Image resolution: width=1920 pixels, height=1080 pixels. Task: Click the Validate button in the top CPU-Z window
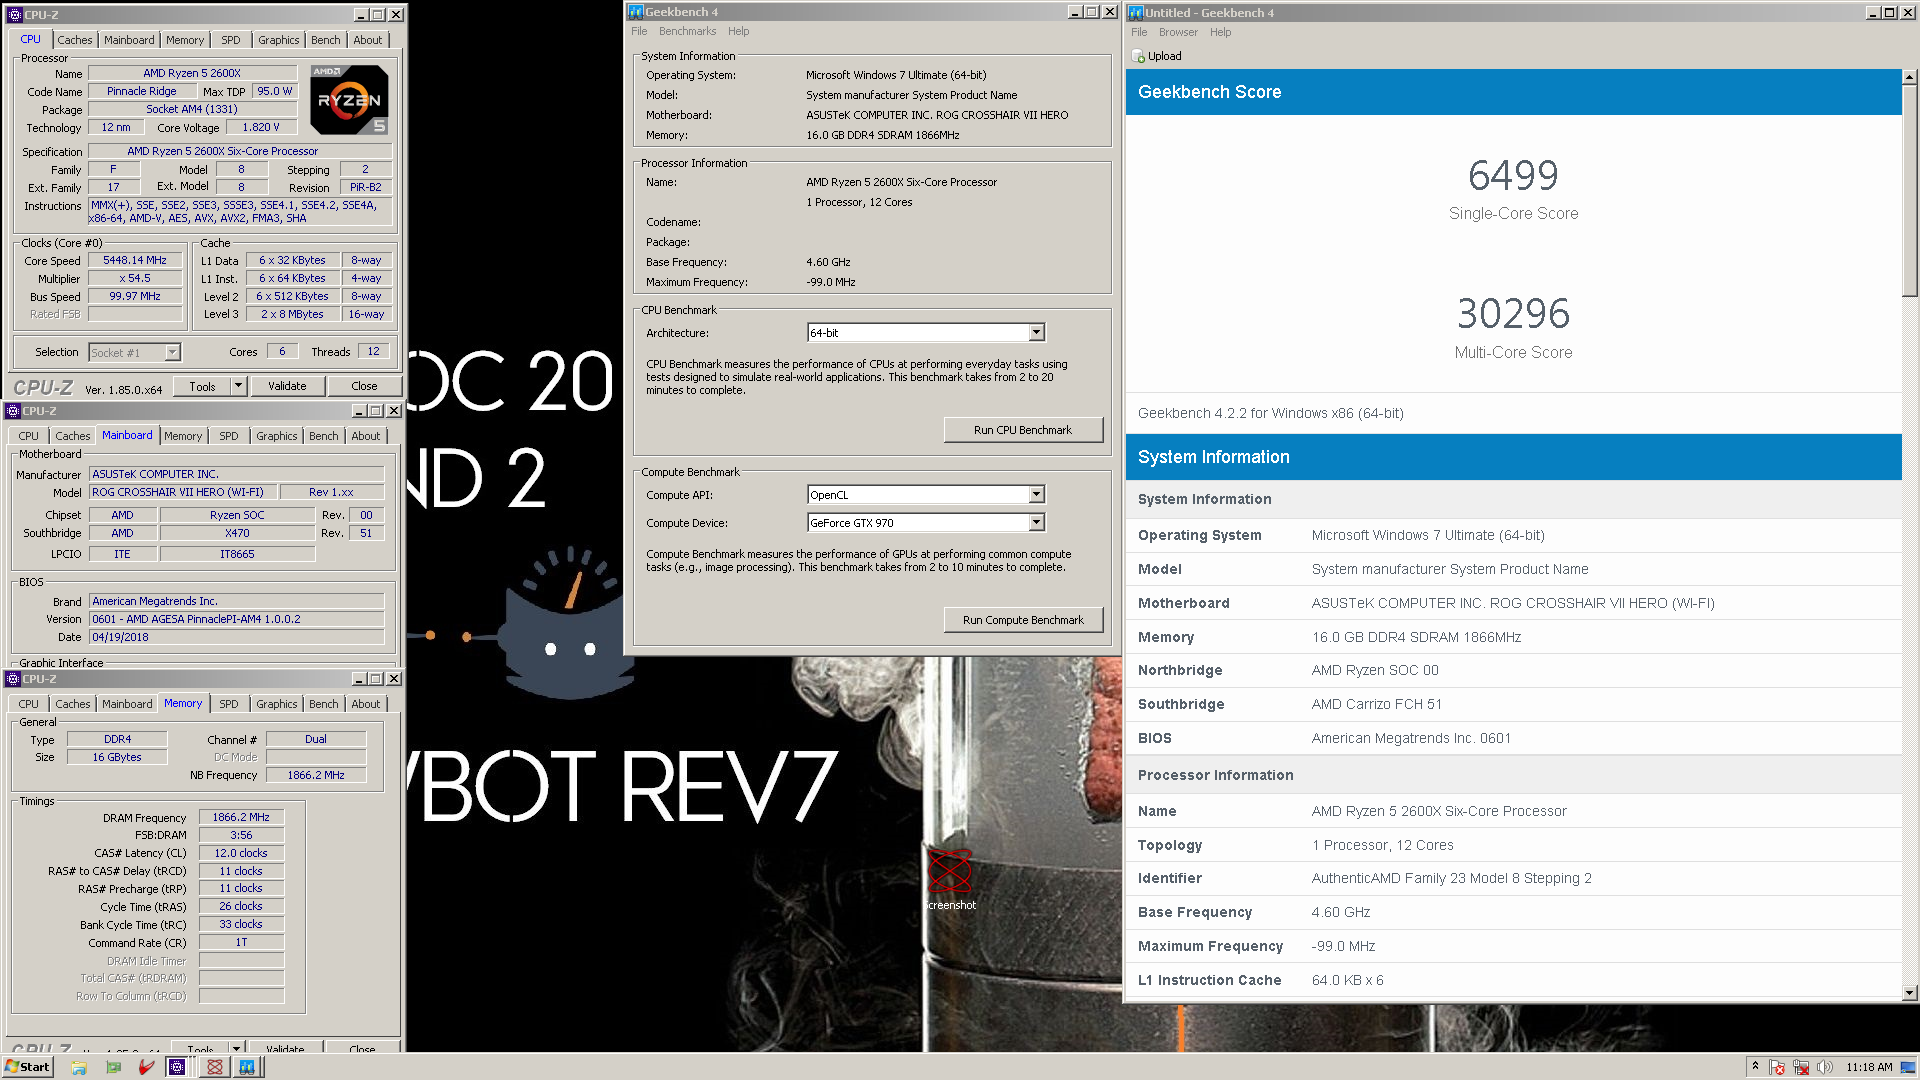coord(287,386)
